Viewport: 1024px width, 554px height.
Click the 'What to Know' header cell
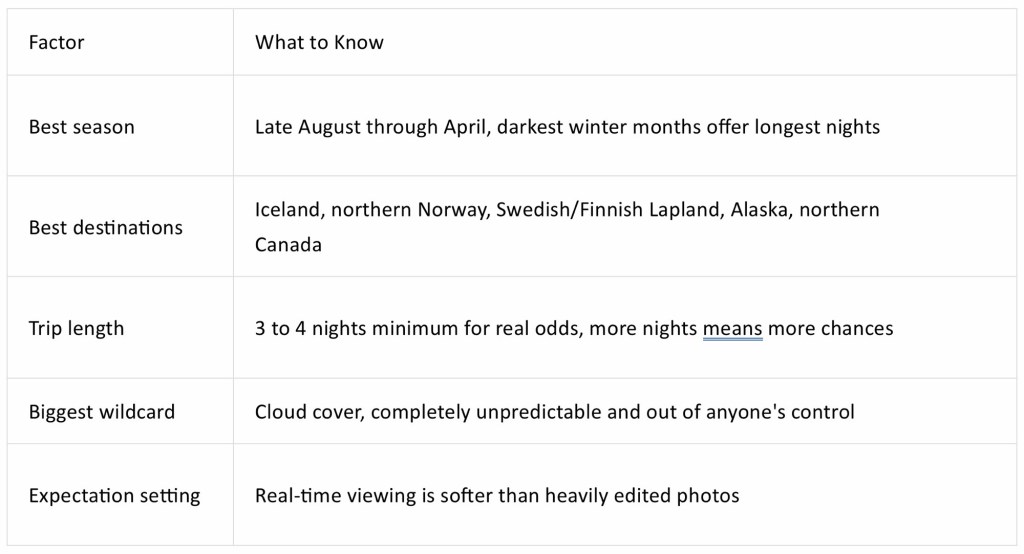[x=625, y=42]
